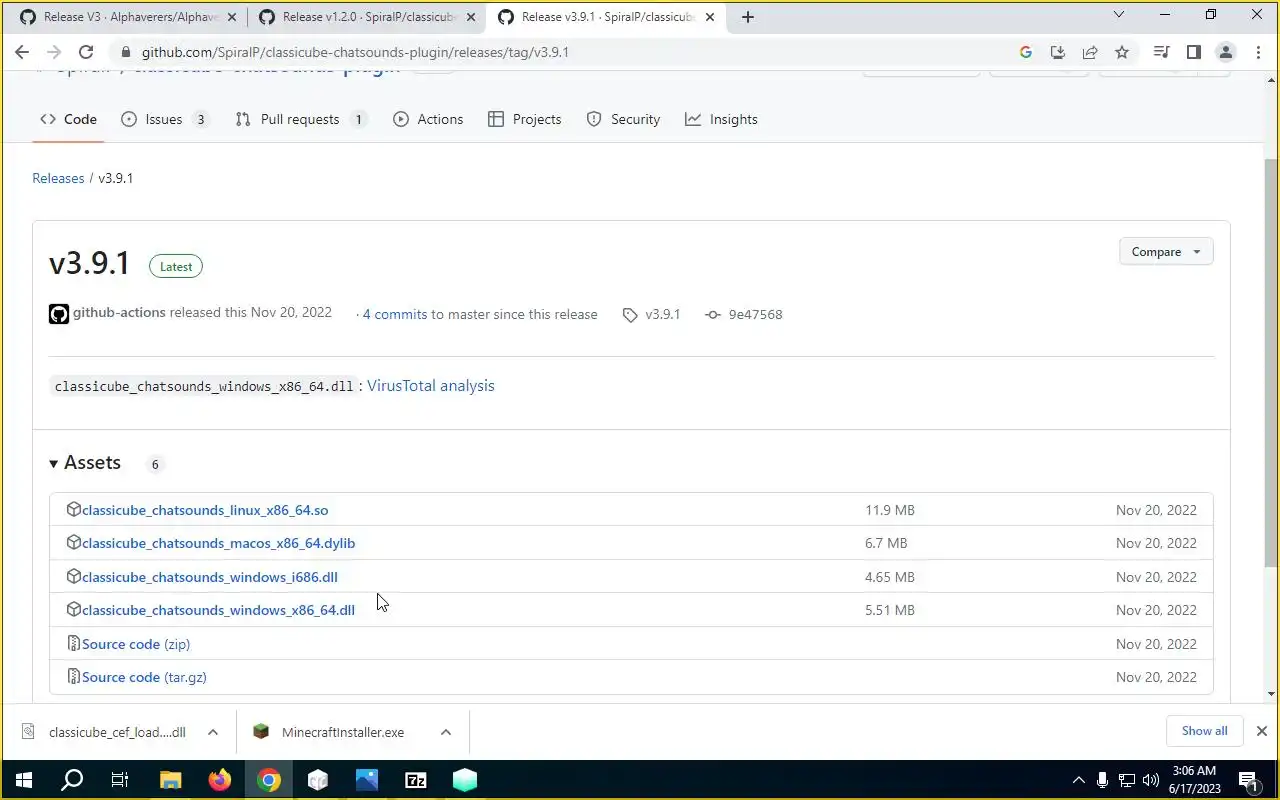This screenshot has width=1280, height=800.
Task: Go to the Releases breadcrumb link
Action: pos(58,178)
